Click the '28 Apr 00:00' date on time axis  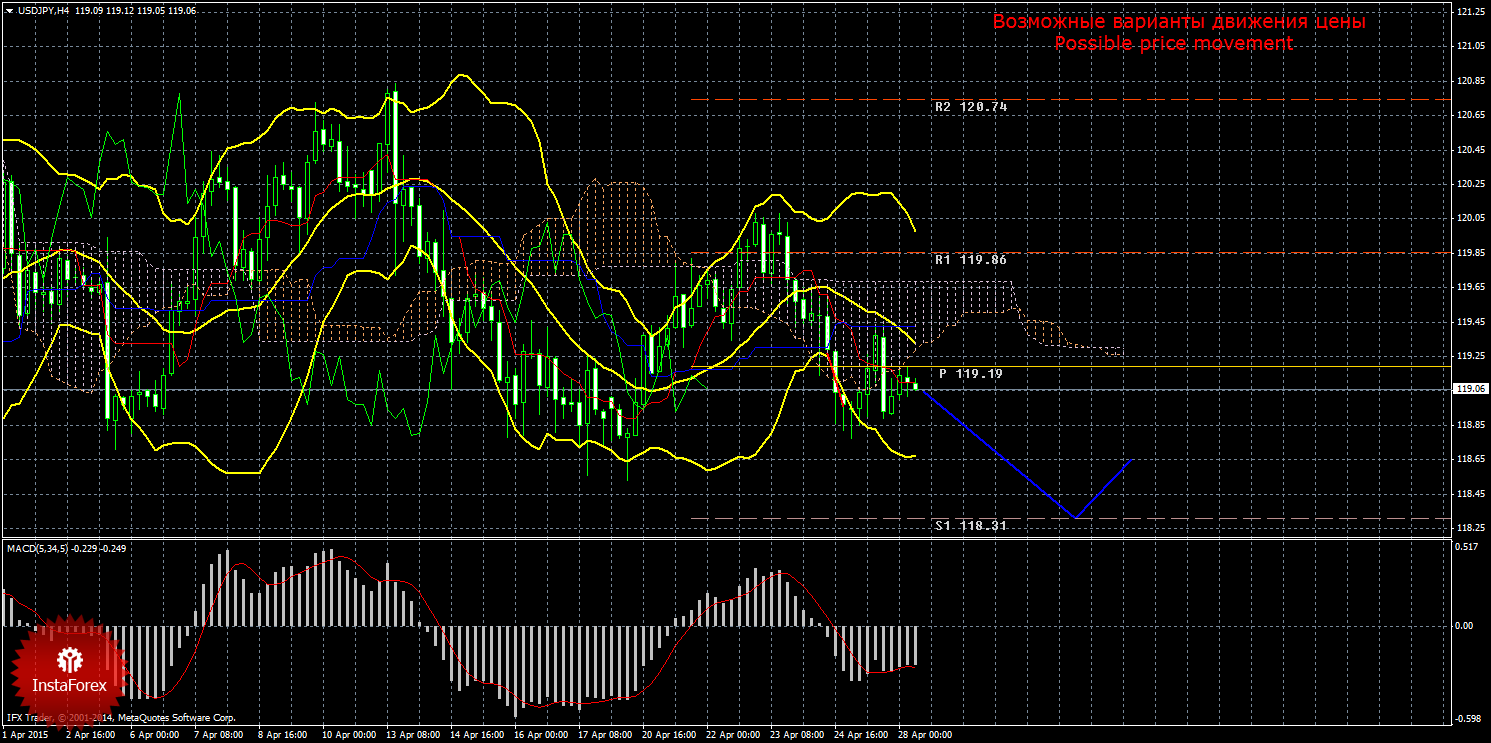coord(924,735)
